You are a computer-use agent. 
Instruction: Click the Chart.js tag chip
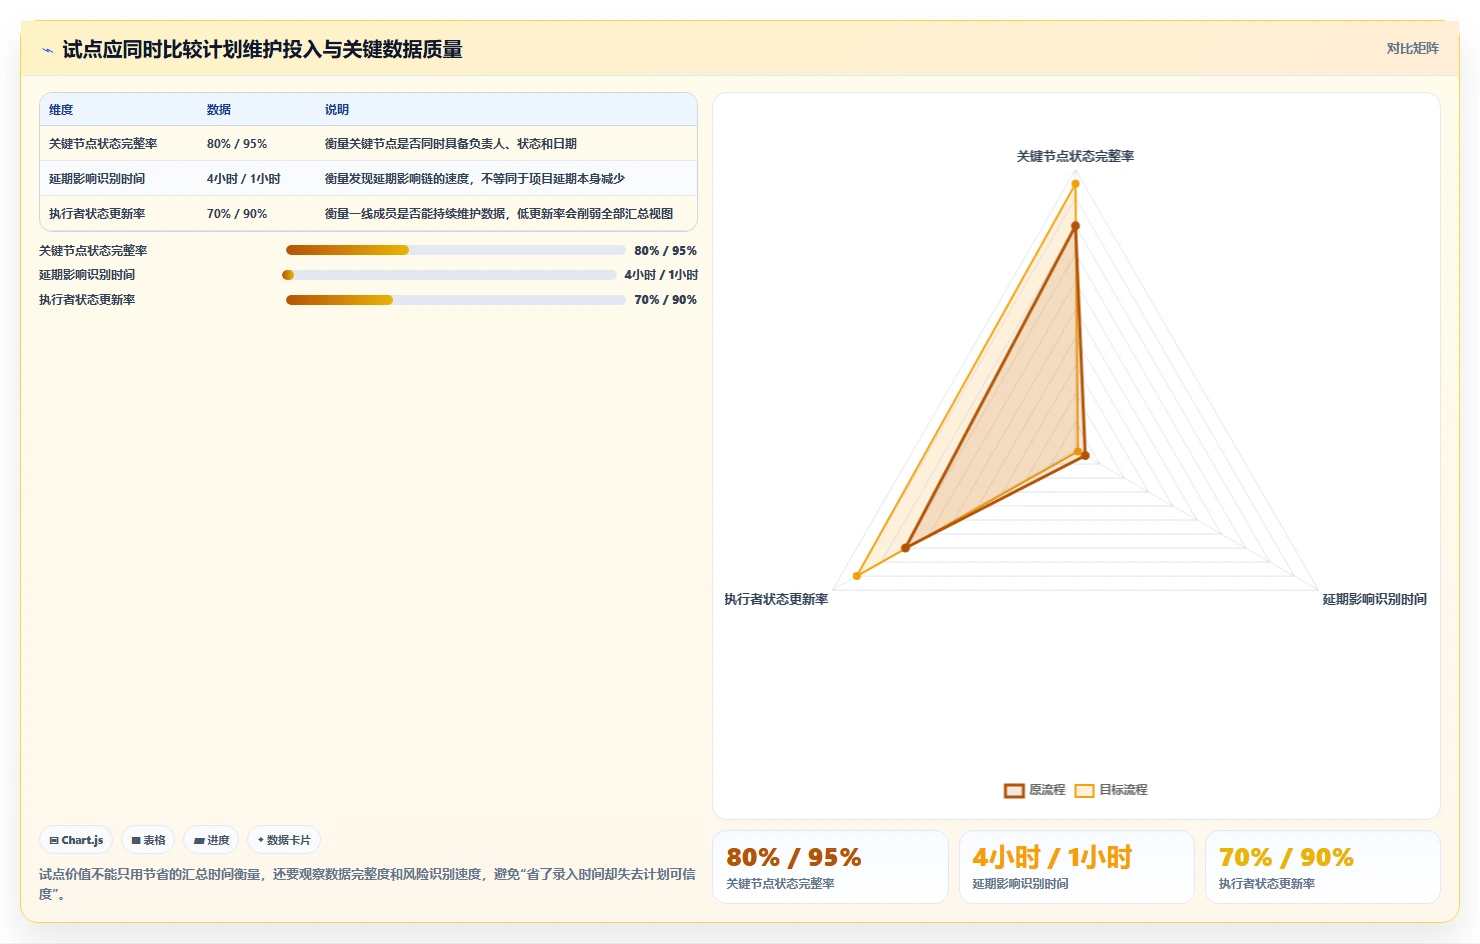pos(77,840)
